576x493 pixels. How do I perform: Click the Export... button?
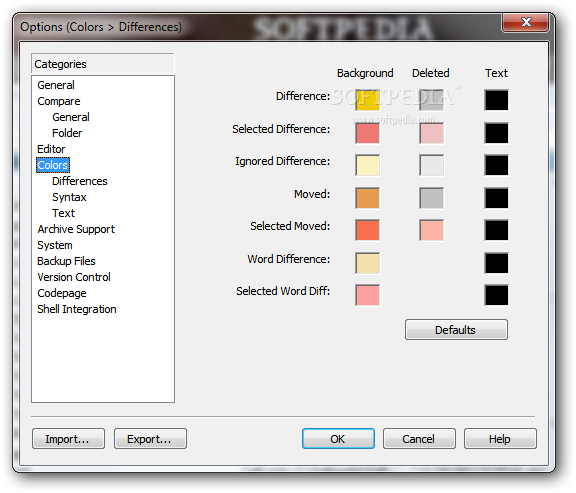point(150,439)
